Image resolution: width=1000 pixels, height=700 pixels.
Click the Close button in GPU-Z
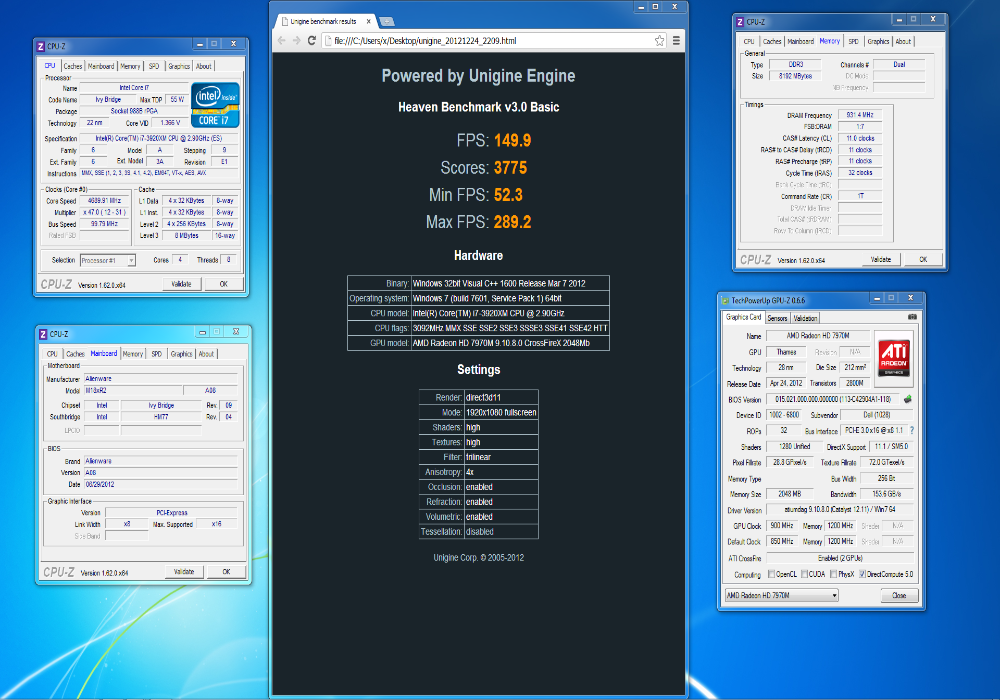(x=899, y=595)
